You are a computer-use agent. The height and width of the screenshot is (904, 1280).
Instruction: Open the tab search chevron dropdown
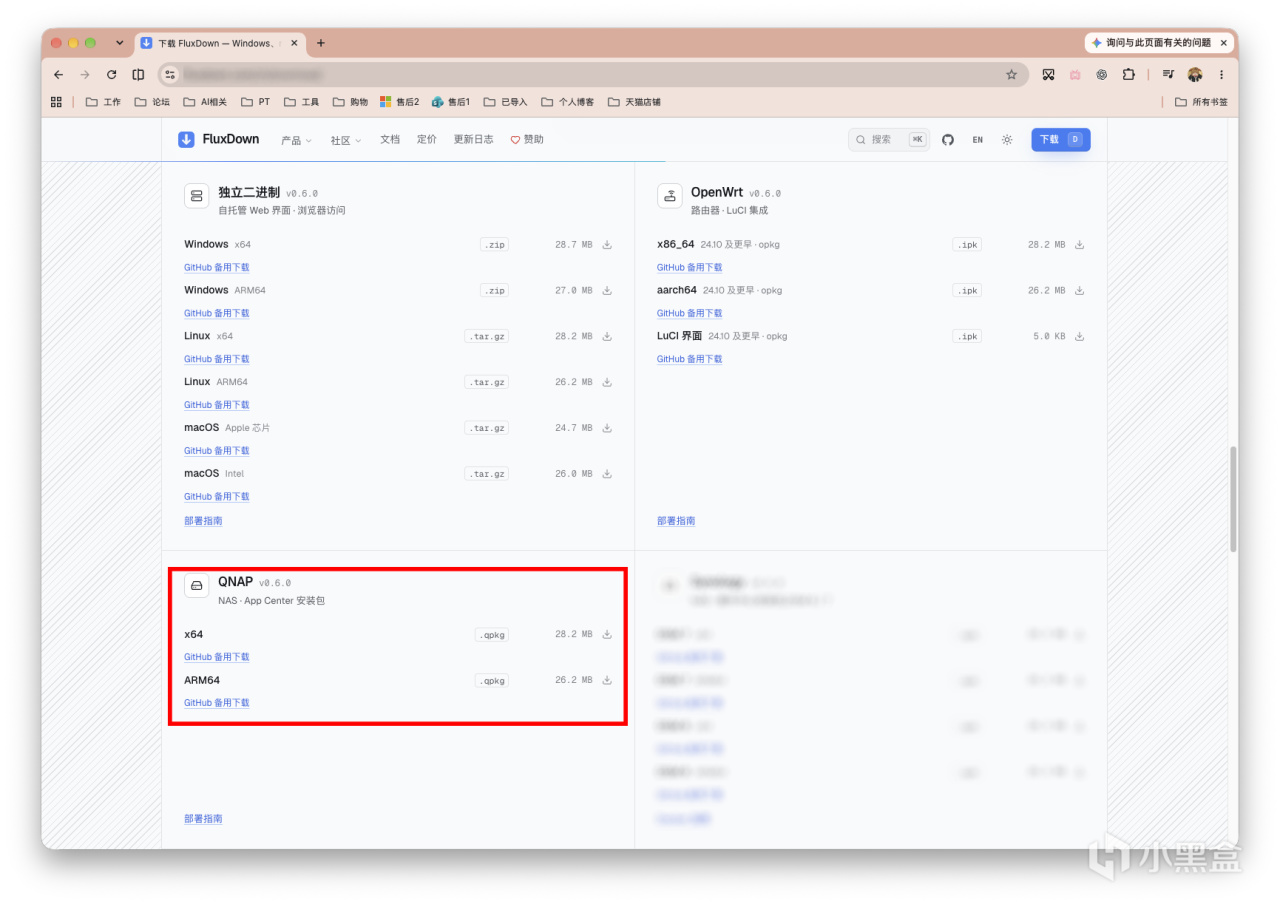click(x=120, y=43)
